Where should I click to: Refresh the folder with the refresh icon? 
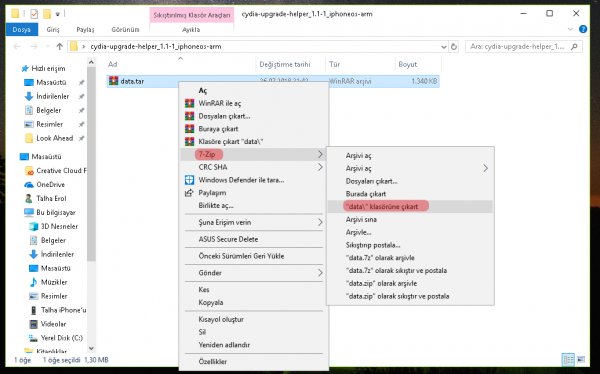[x=454, y=47]
